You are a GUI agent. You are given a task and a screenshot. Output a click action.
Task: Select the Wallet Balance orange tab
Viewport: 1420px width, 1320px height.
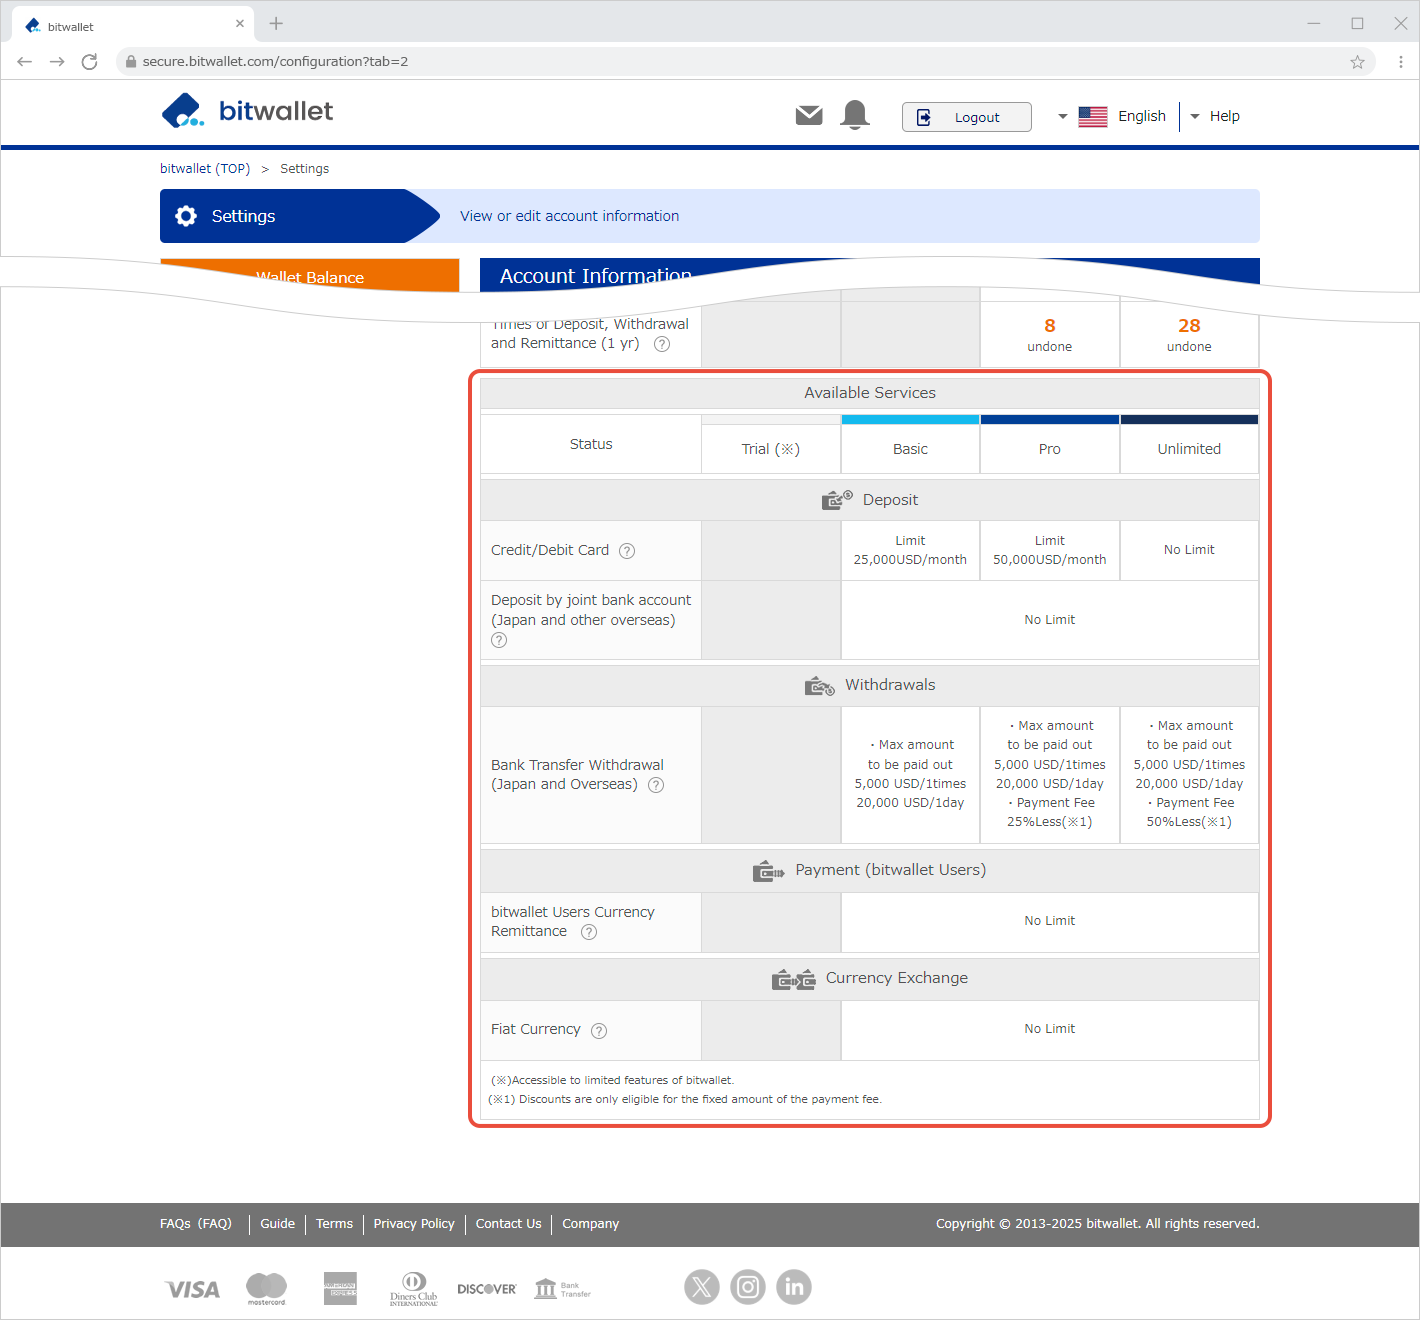309,276
